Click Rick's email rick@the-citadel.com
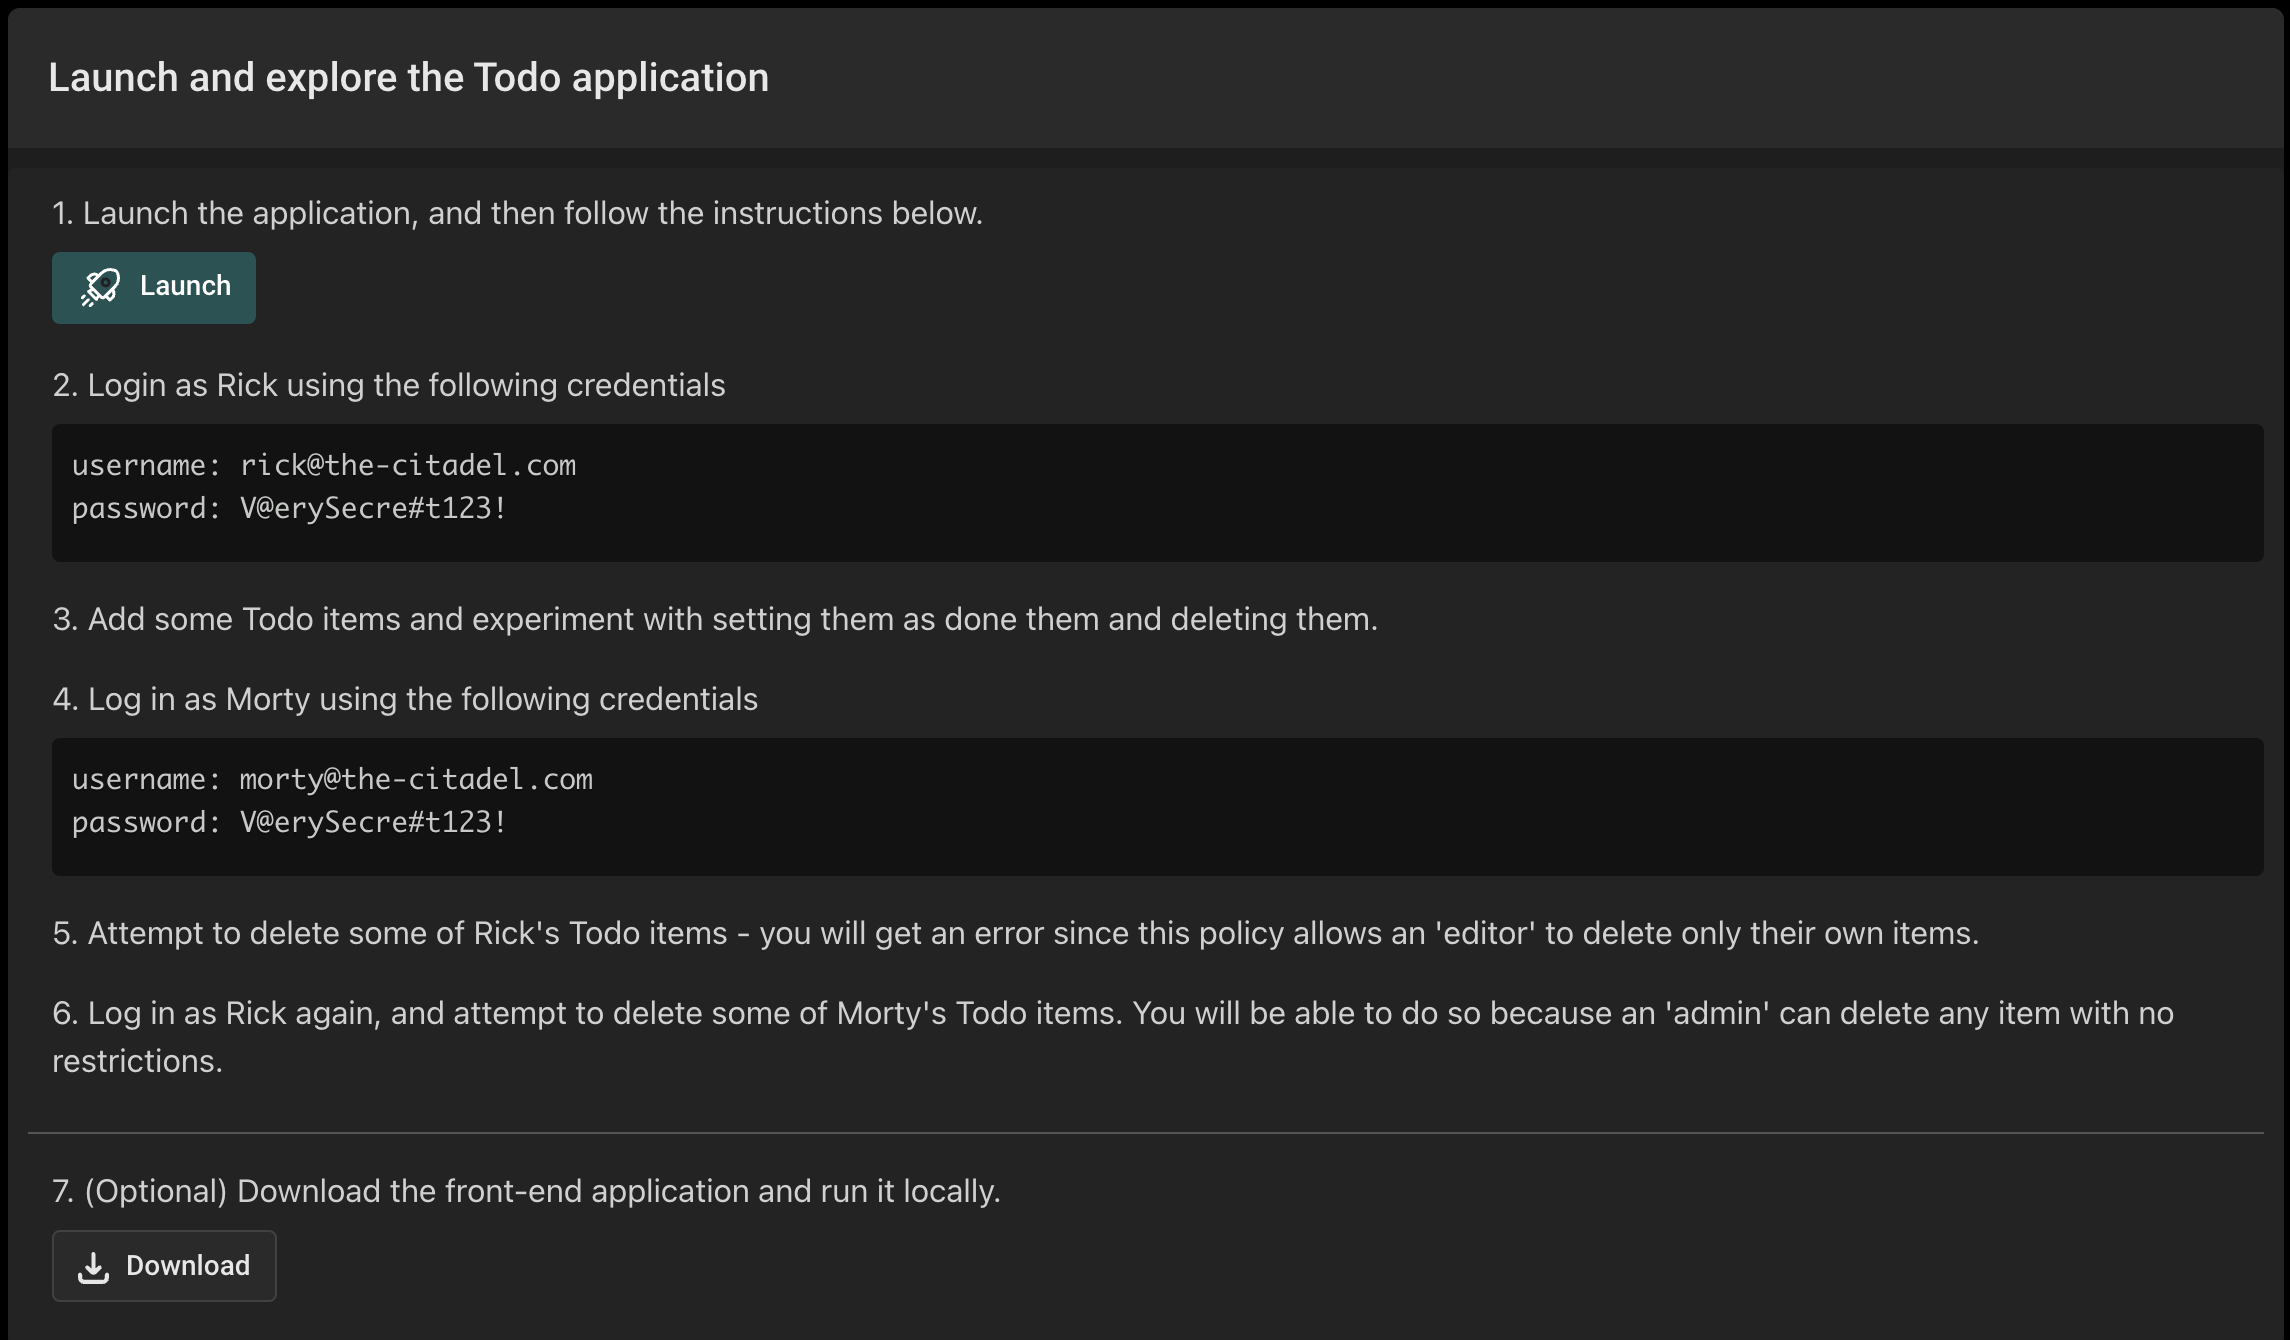 407,466
